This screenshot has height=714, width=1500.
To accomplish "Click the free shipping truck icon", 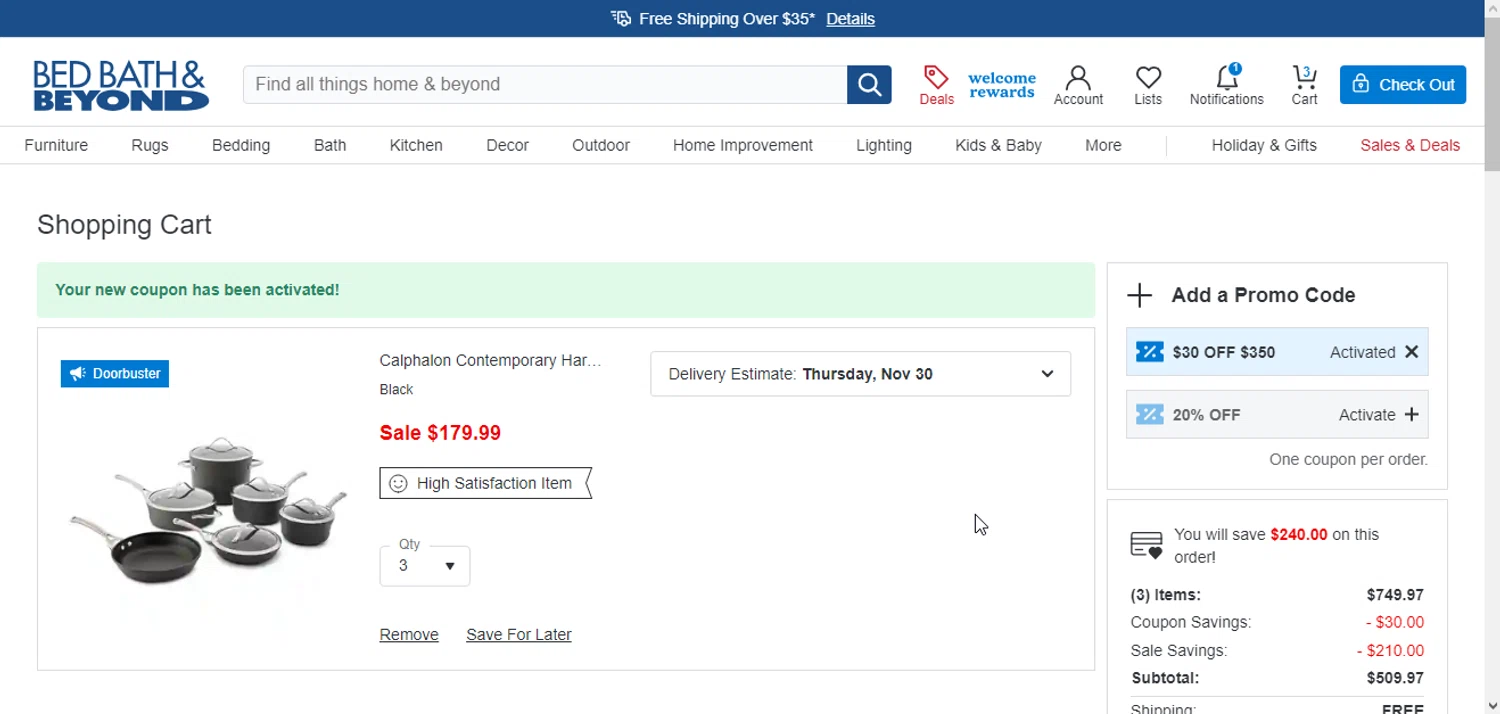I will pyautogui.click(x=621, y=19).
